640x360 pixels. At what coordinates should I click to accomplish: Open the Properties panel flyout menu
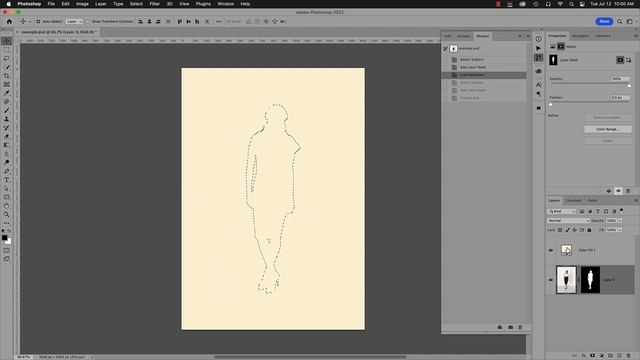pyautogui.click(x=636, y=36)
